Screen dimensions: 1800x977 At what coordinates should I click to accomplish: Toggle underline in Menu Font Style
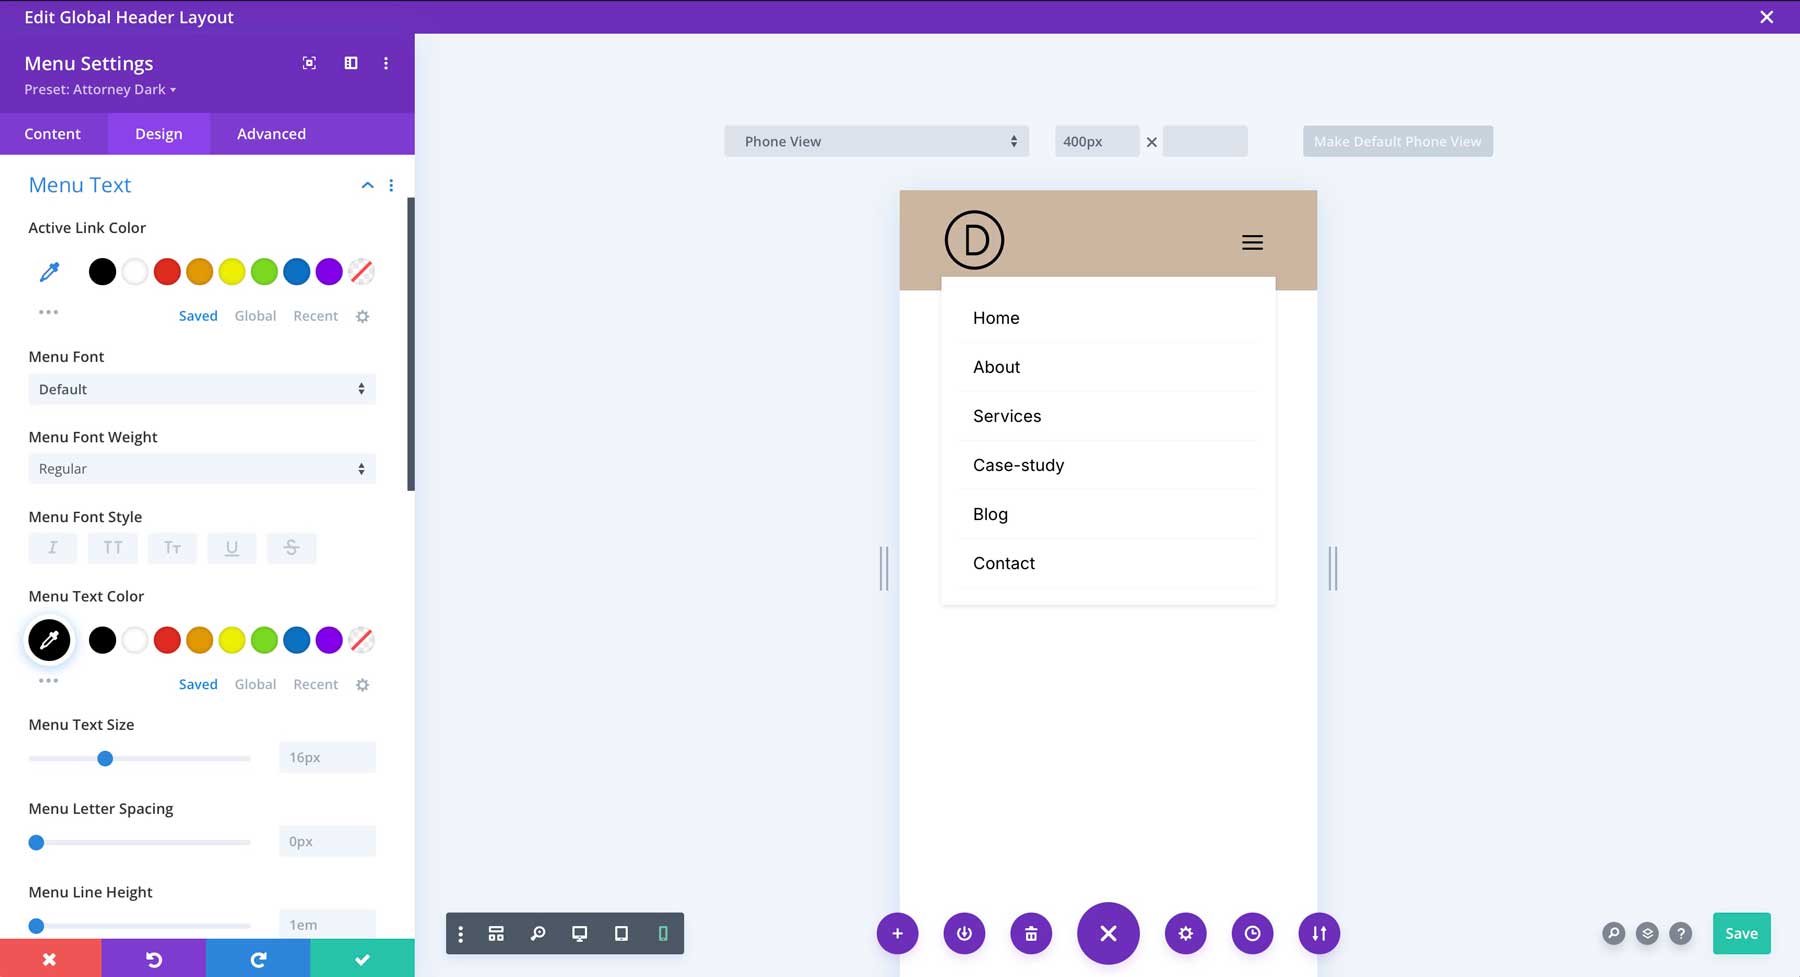[232, 548]
